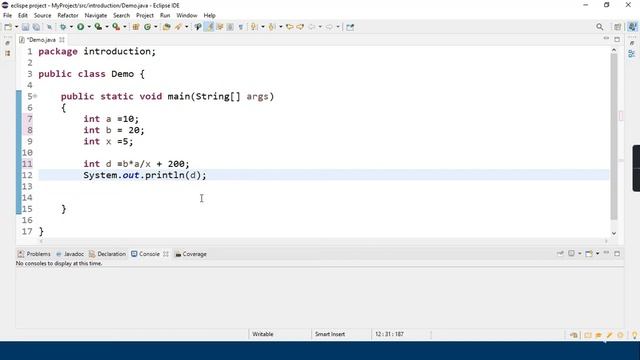Click the Writable status bar field

tap(263, 334)
